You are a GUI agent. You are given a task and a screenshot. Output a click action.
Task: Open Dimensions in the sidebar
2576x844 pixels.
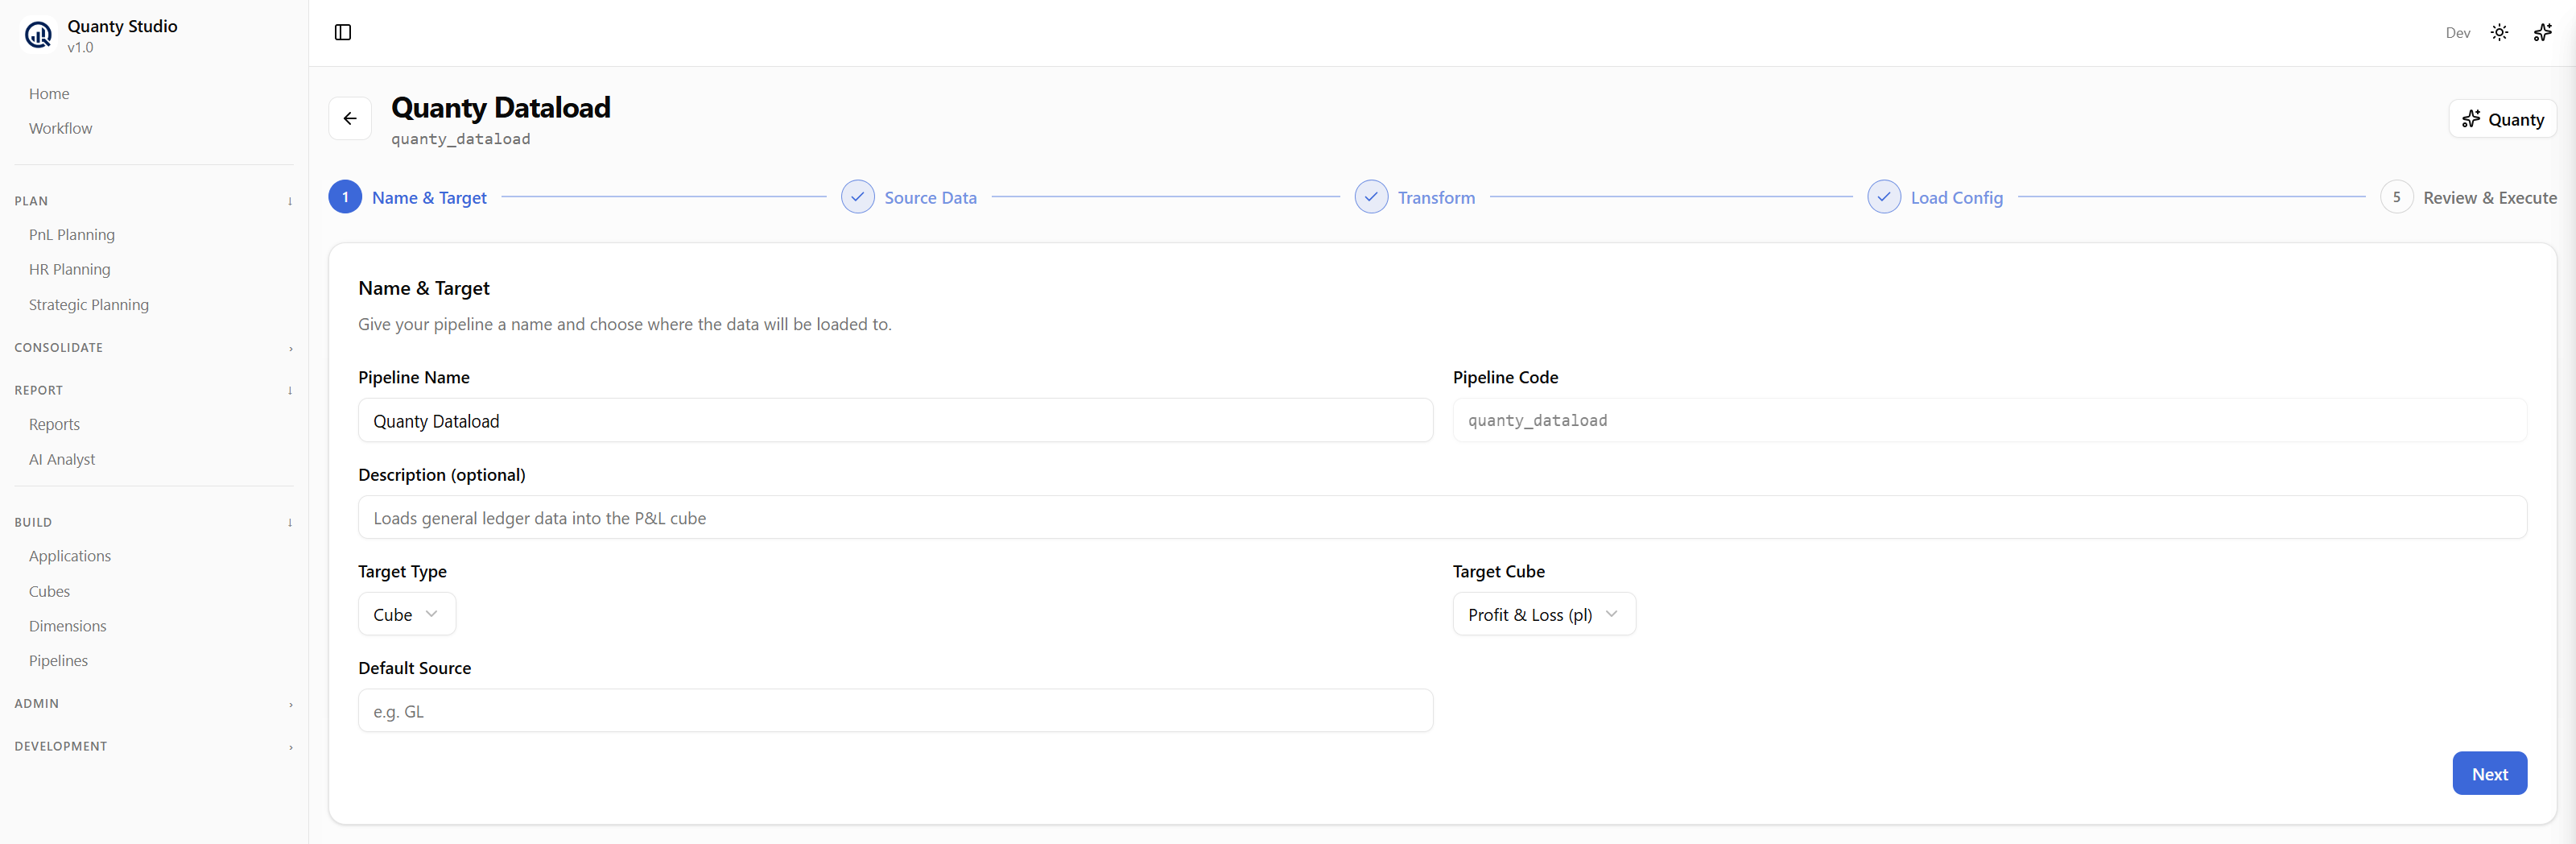click(67, 627)
